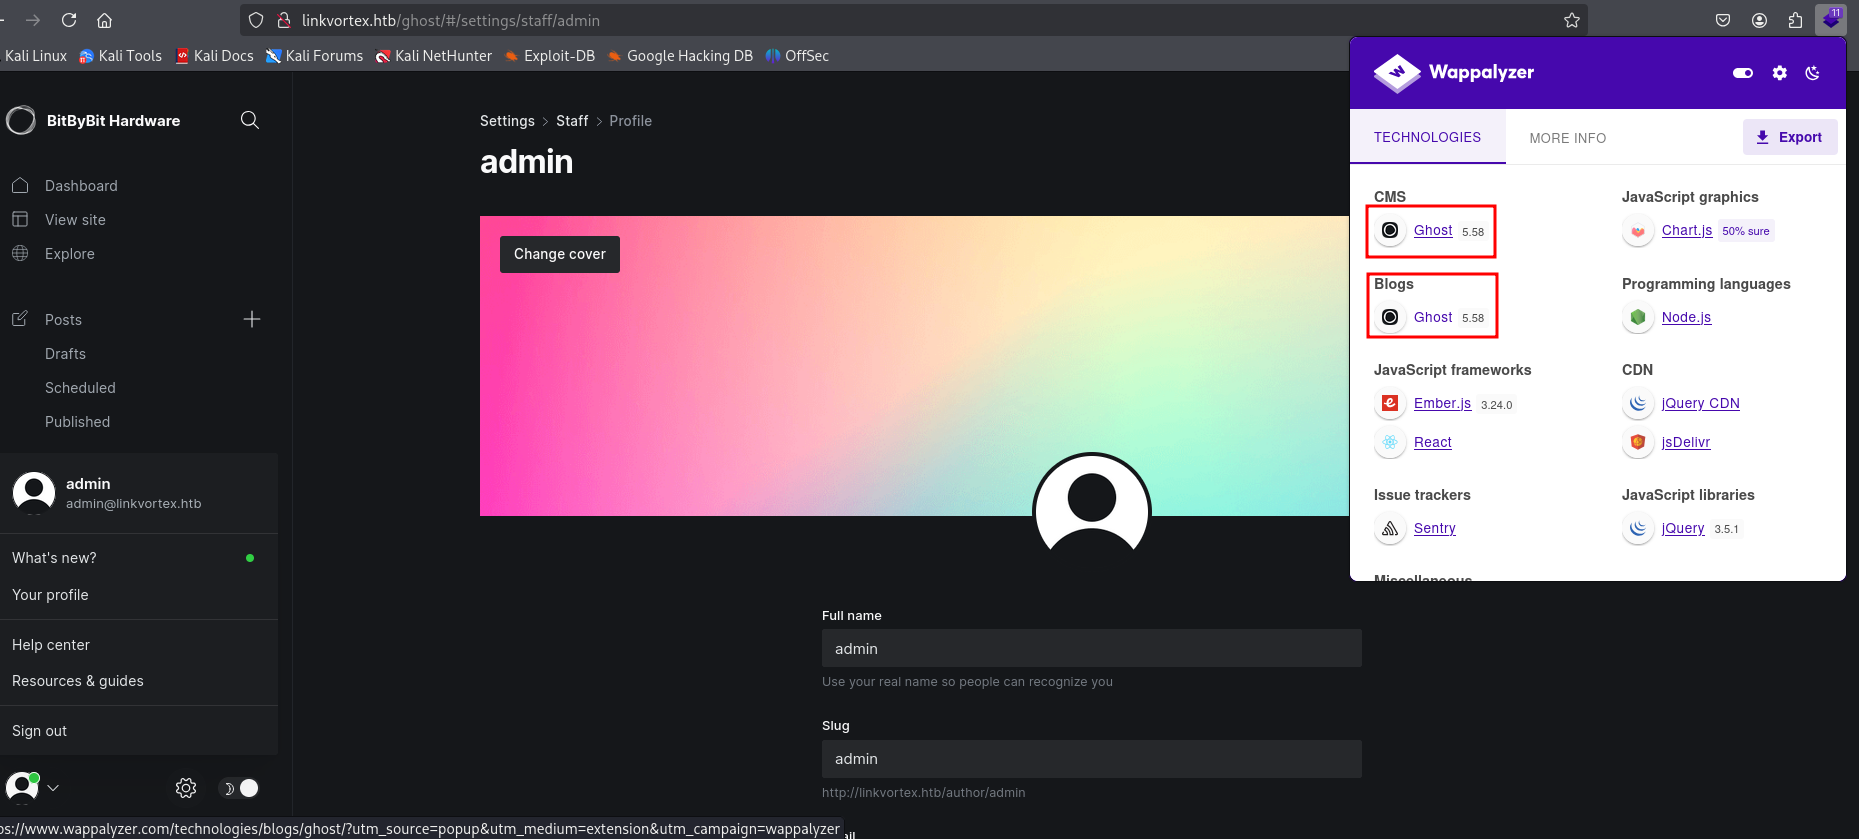
Task: Toggle the Wappalyzer enable switch
Action: 1743,73
